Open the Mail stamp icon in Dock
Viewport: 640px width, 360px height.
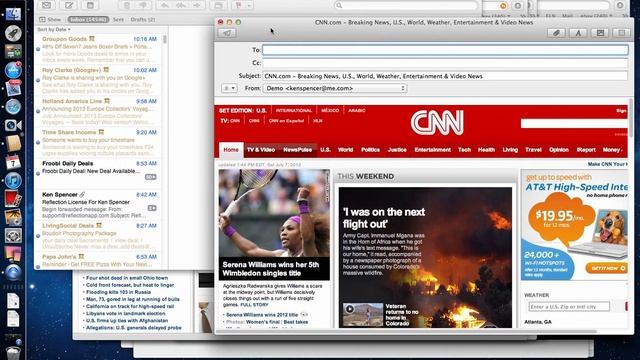[13, 89]
